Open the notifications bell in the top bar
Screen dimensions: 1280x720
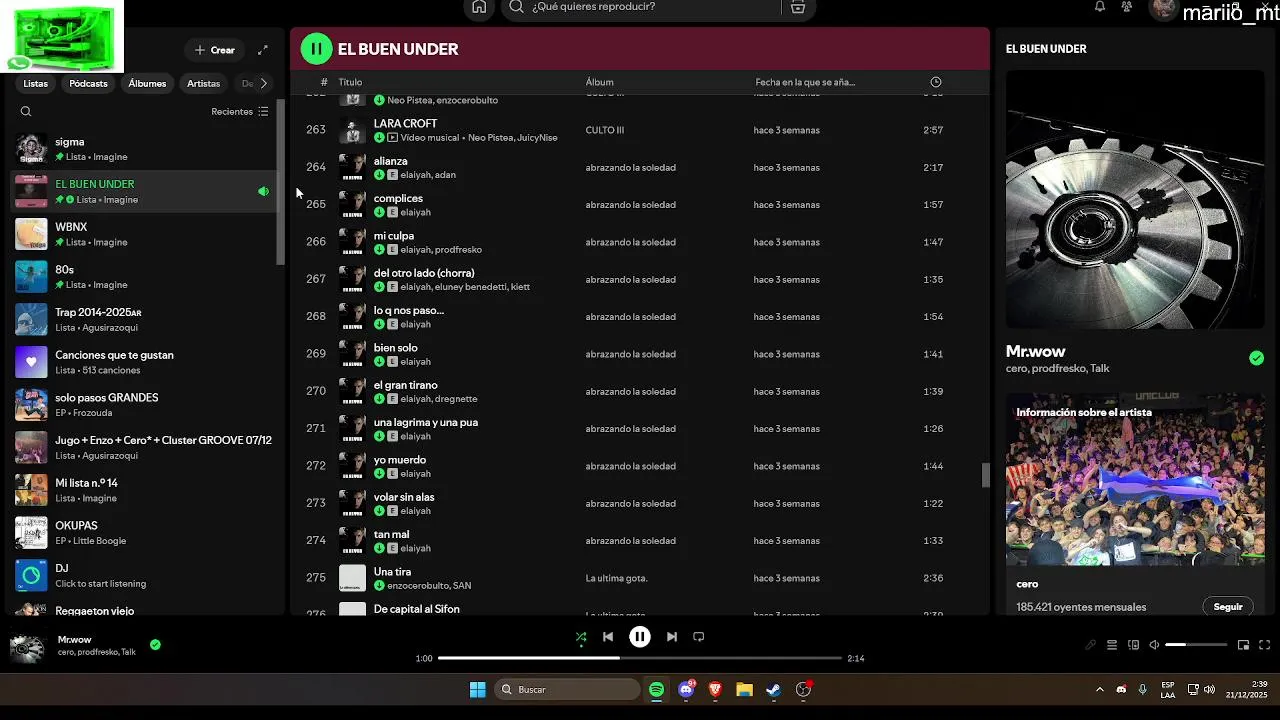point(1100,7)
